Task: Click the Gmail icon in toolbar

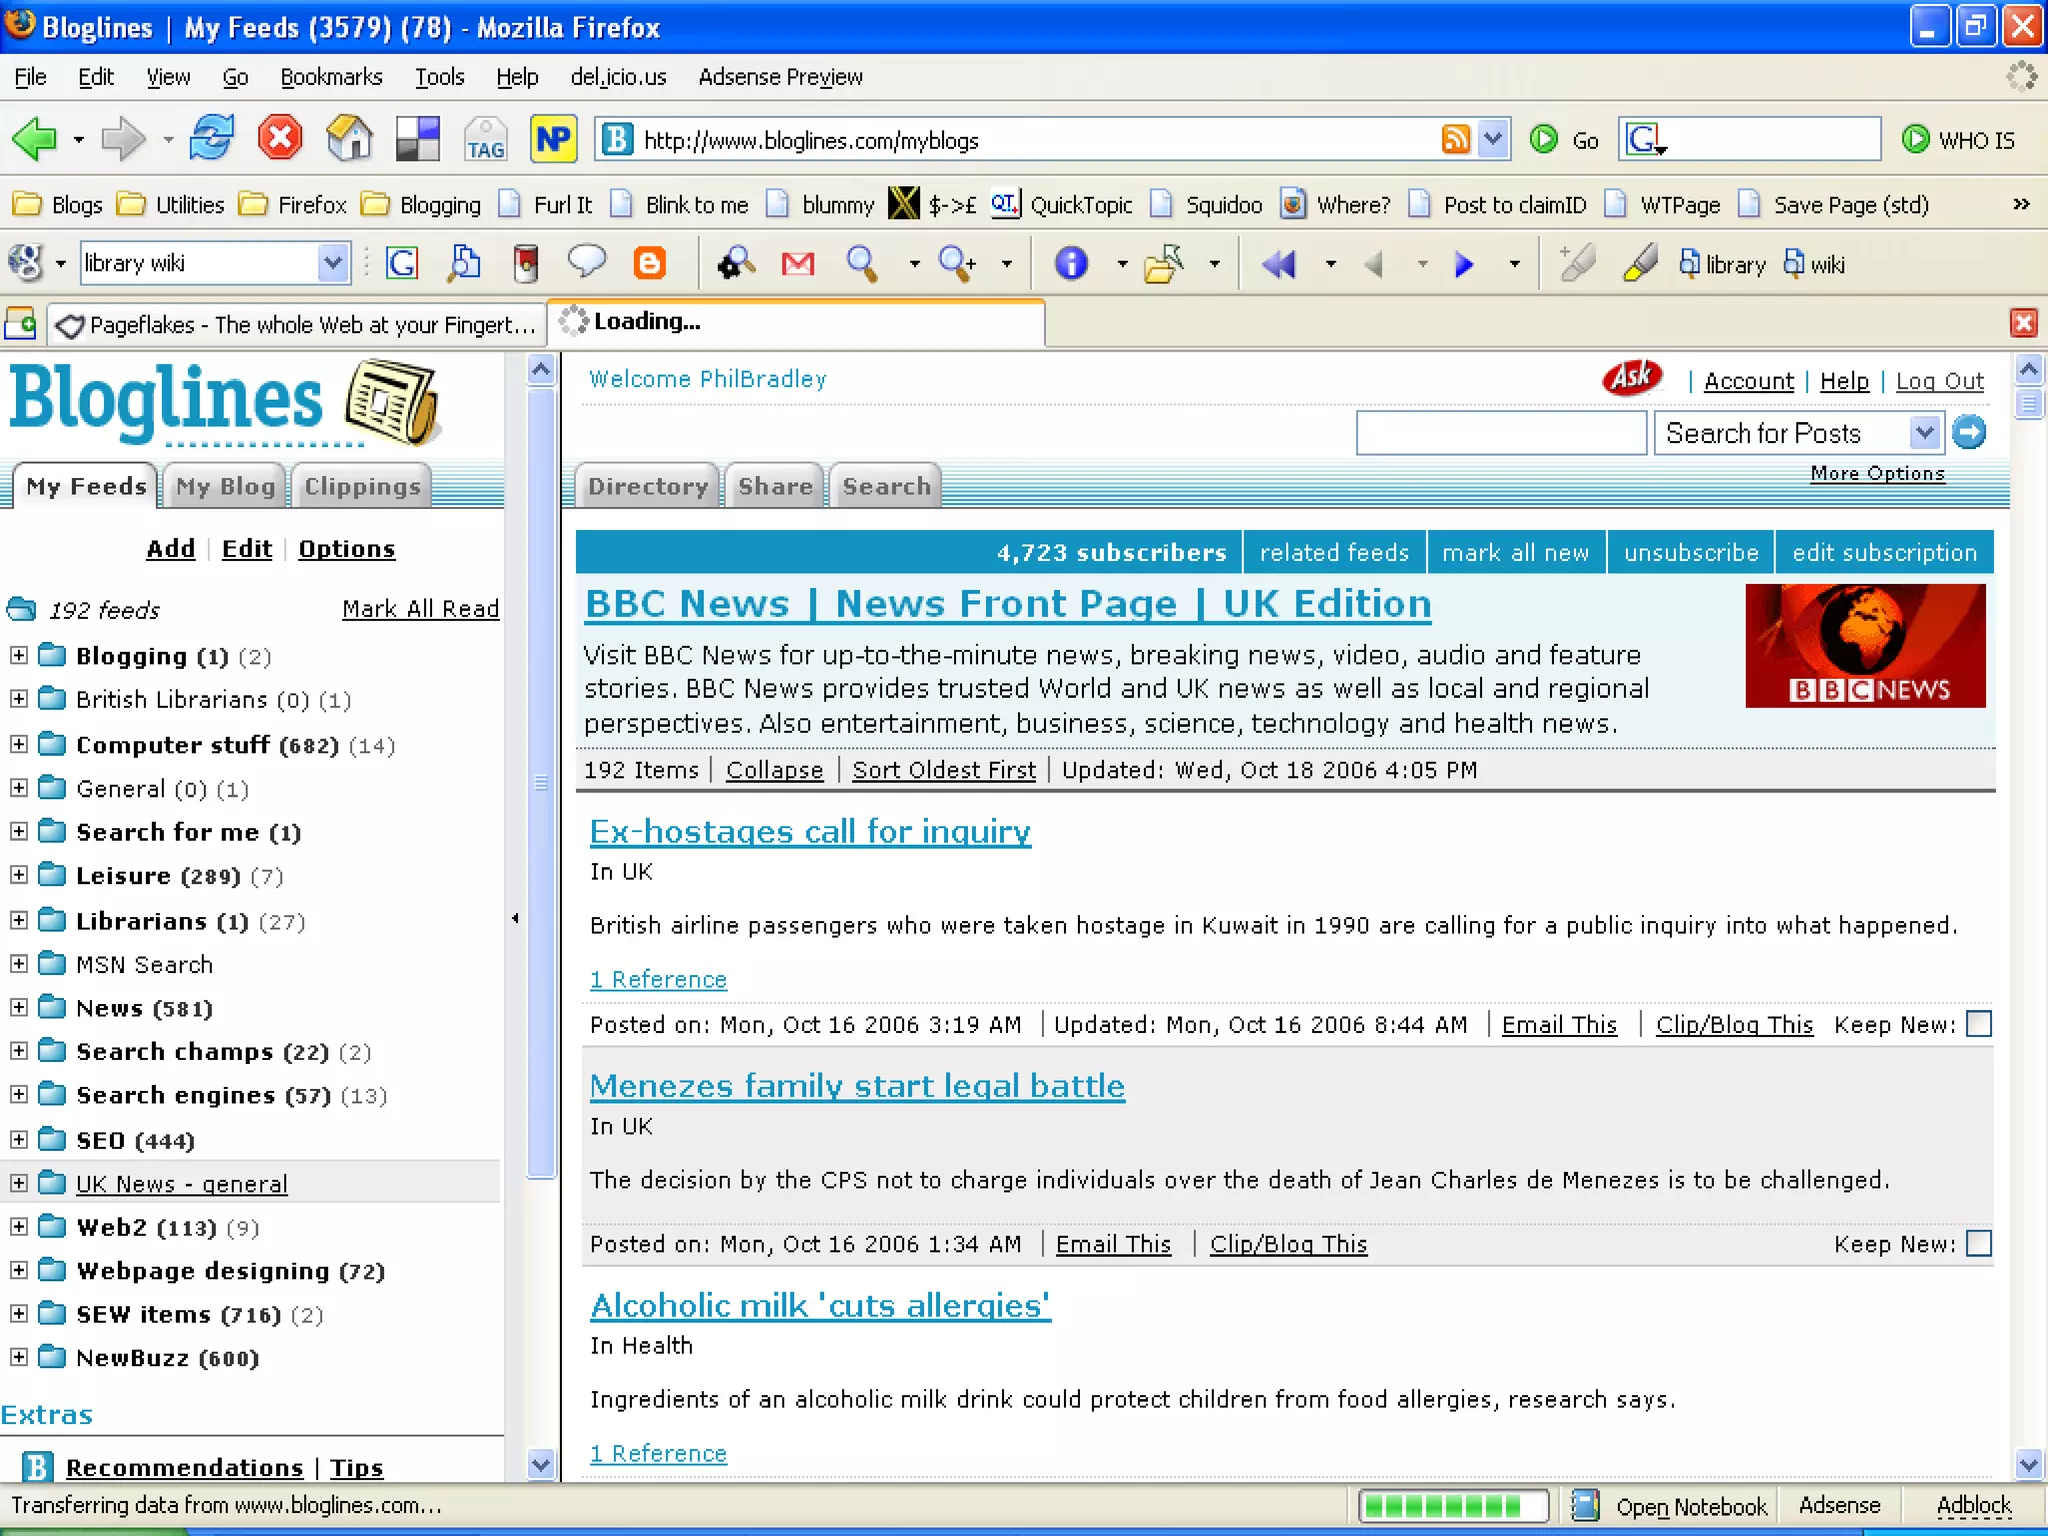Action: (x=797, y=264)
